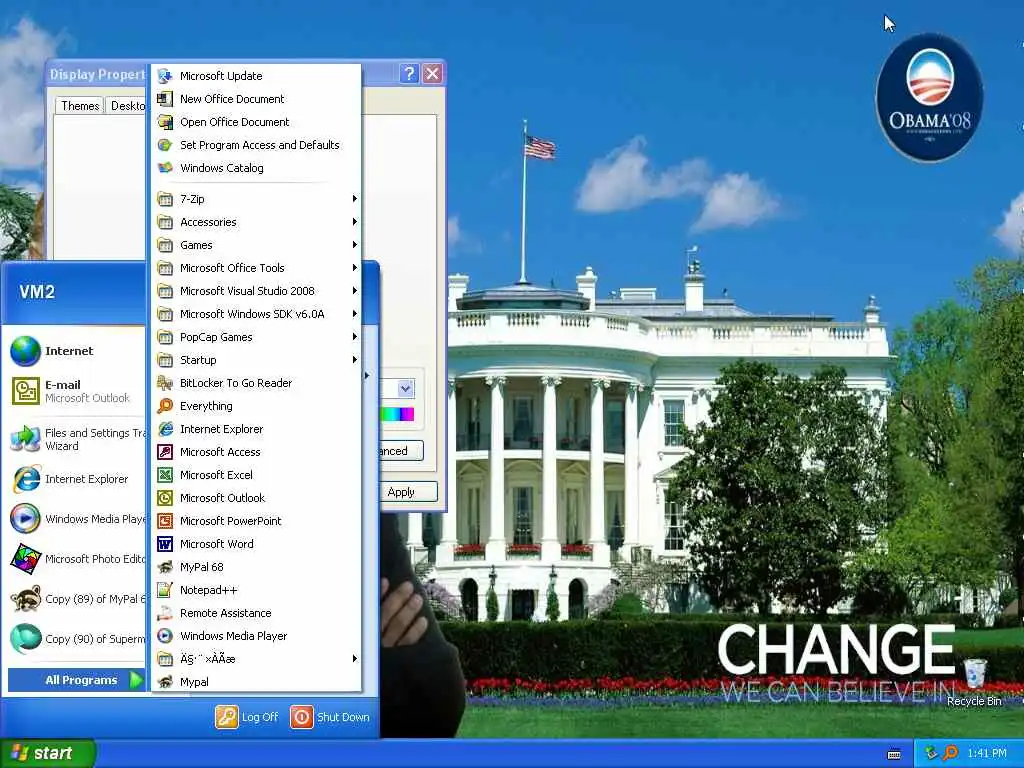Open Windows Media Player in recent programs
The height and width of the screenshot is (768, 1024).
[76, 519]
